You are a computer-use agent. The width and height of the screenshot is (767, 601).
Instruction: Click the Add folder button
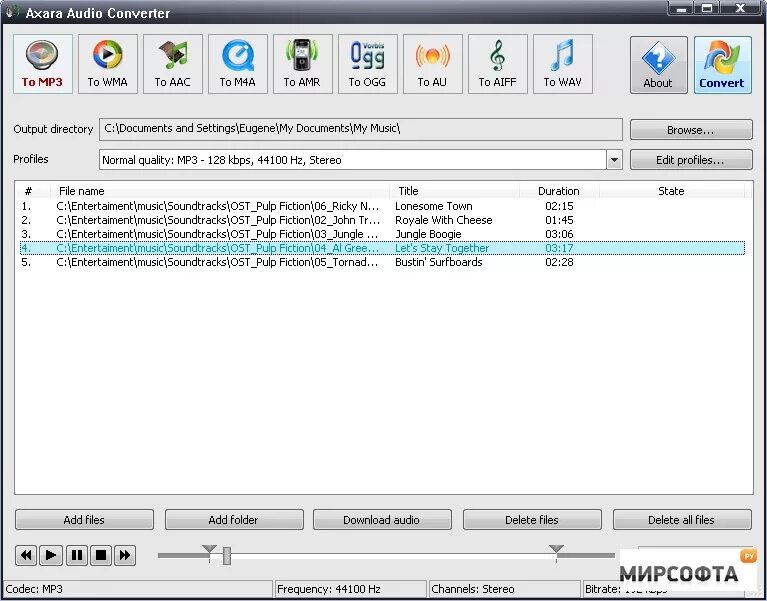coord(234,520)
